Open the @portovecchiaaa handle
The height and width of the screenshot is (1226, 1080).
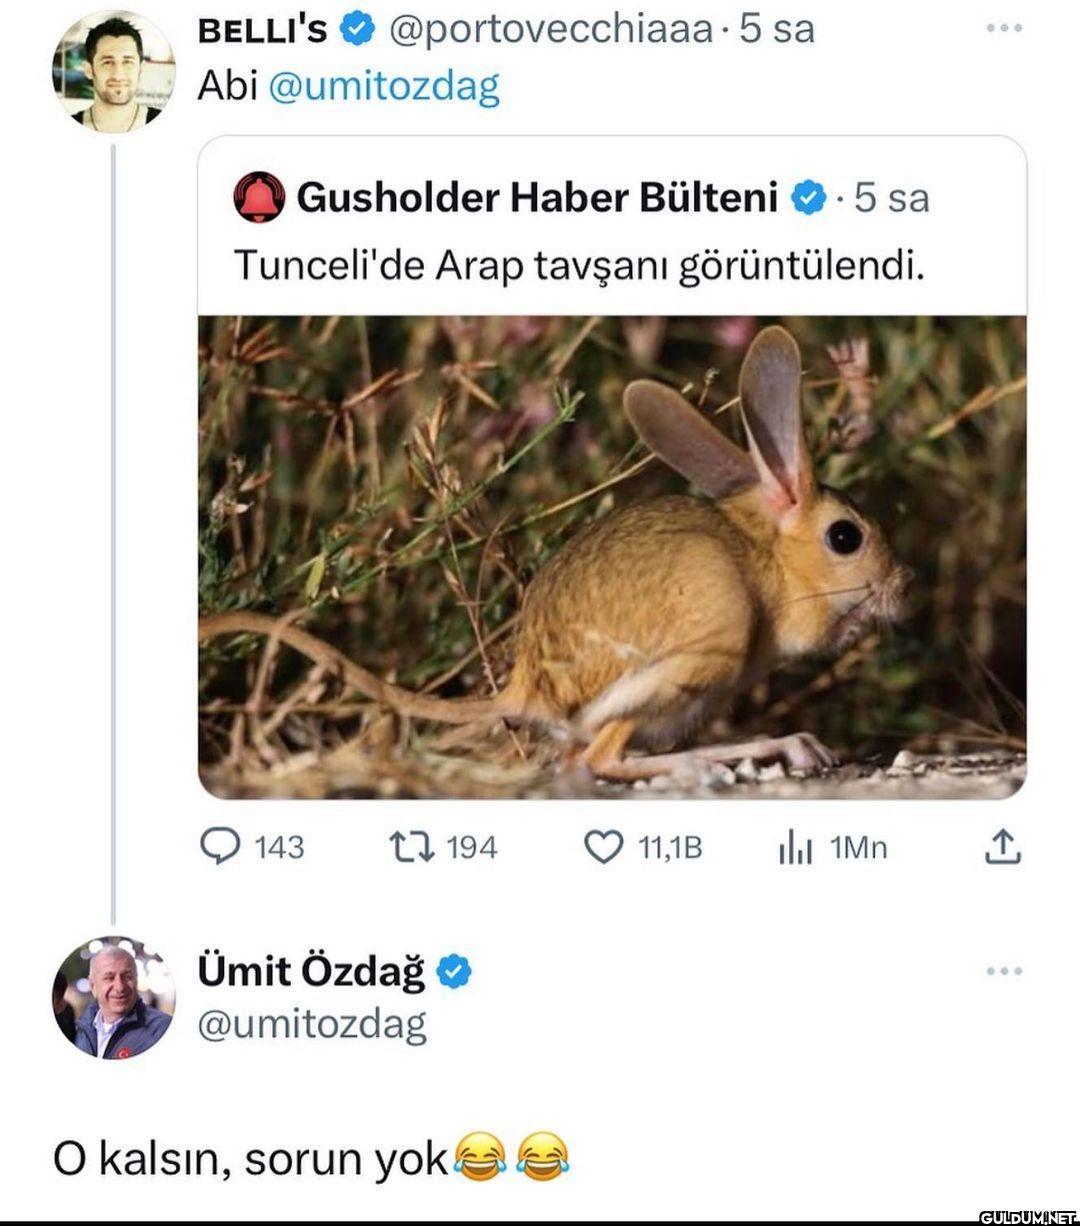550,29
